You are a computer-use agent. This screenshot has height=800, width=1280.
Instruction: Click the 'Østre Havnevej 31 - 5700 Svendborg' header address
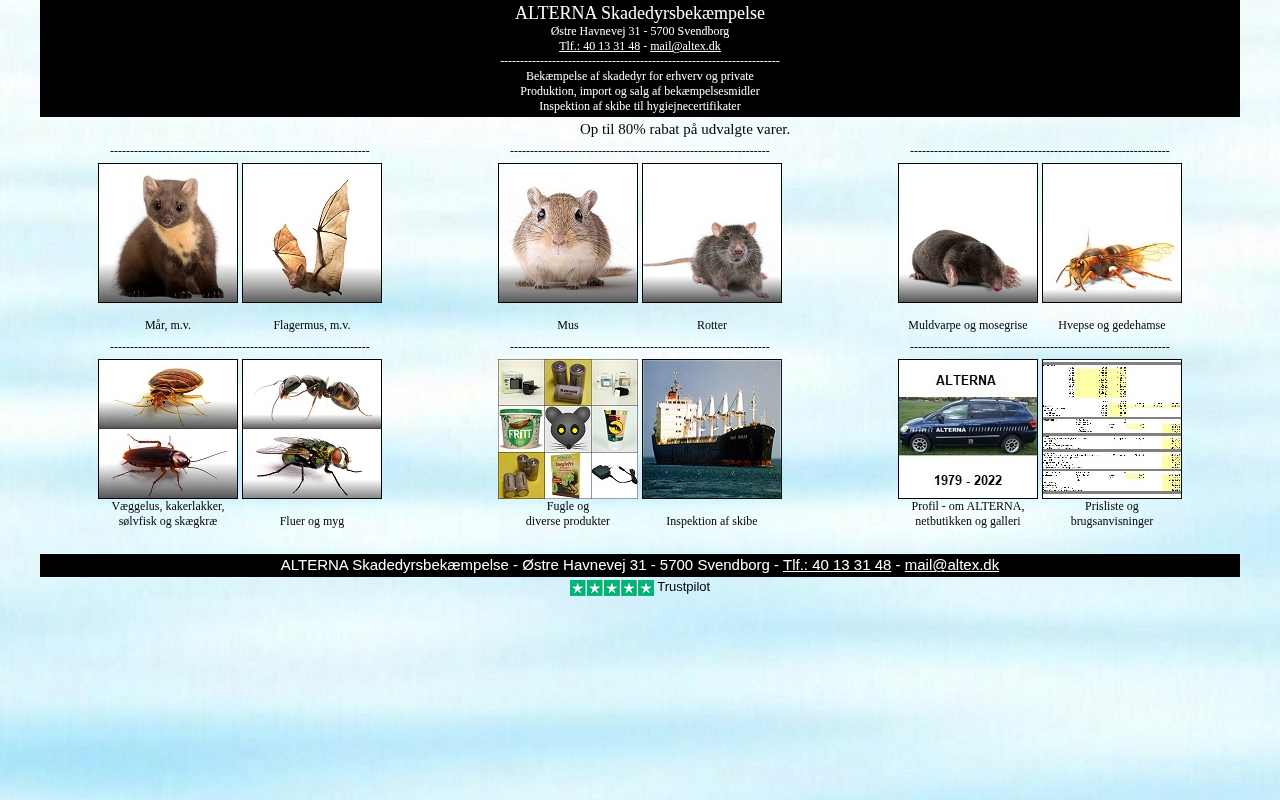[x=640, y=31]
